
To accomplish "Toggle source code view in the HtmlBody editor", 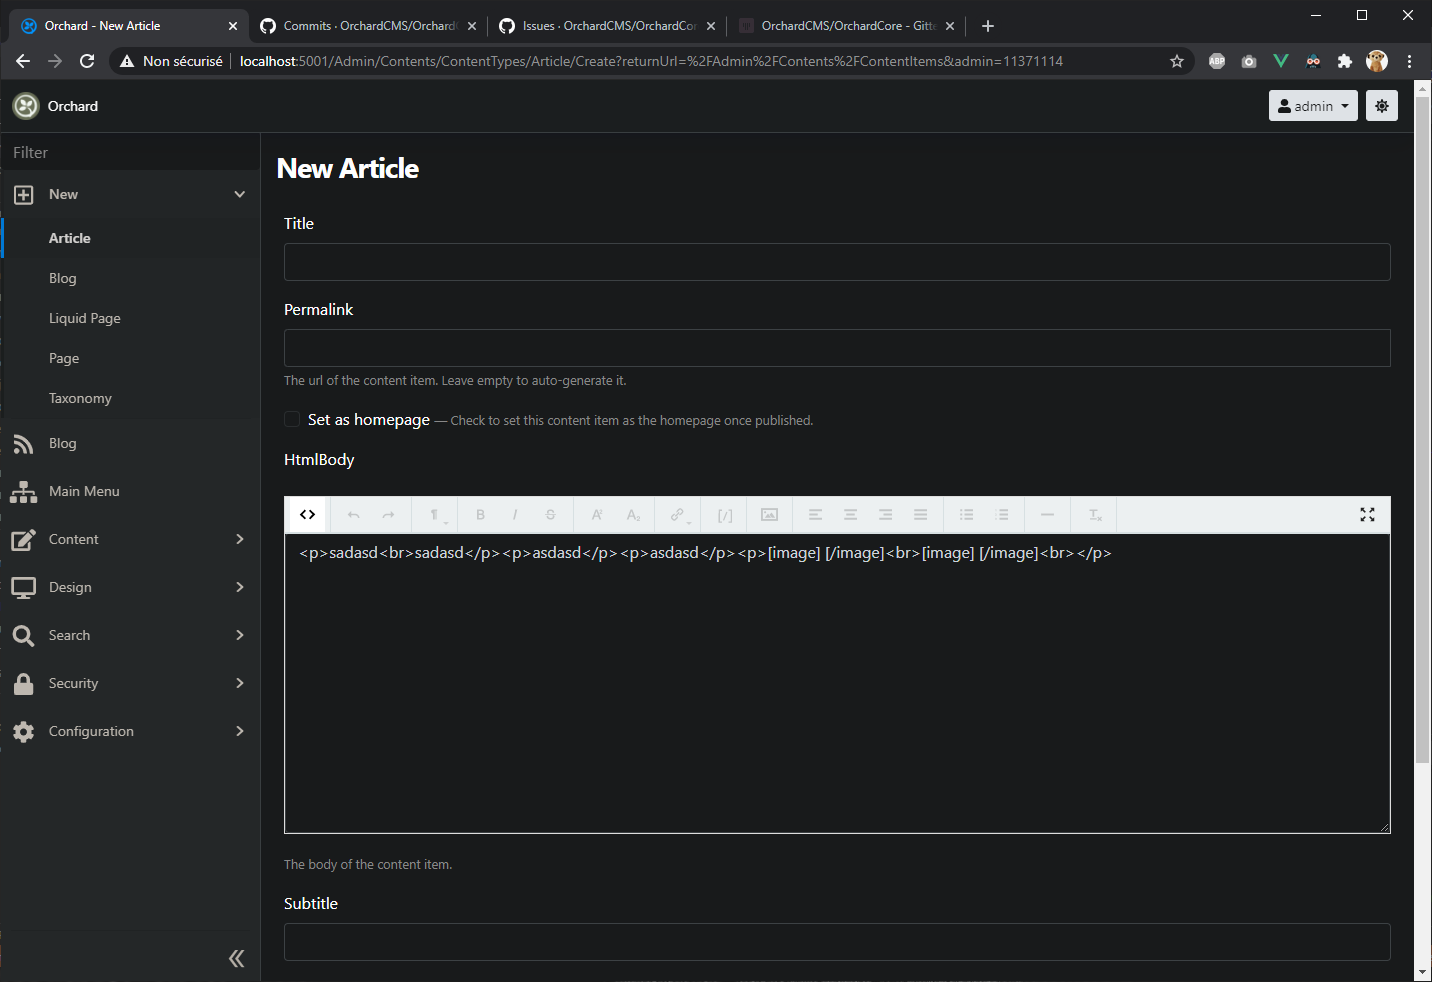I will tap(306, 514).
